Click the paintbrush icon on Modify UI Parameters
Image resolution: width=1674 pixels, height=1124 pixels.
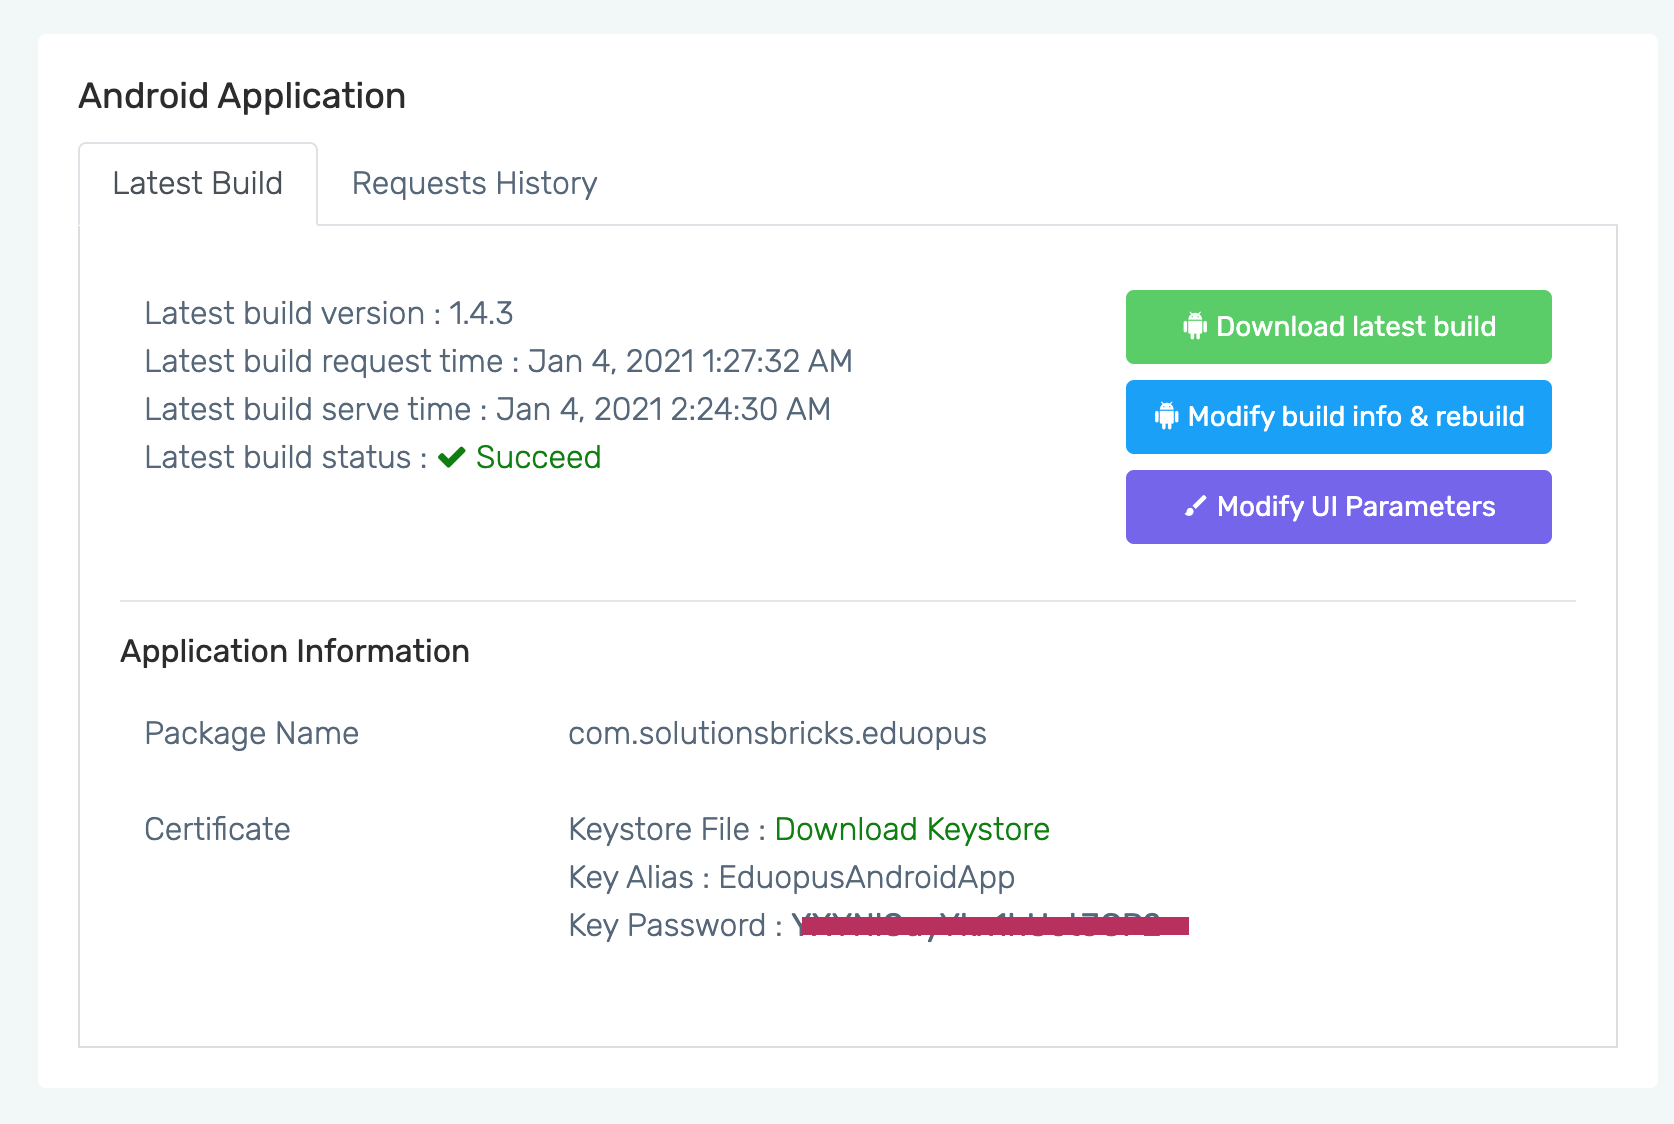[1195, 507]
